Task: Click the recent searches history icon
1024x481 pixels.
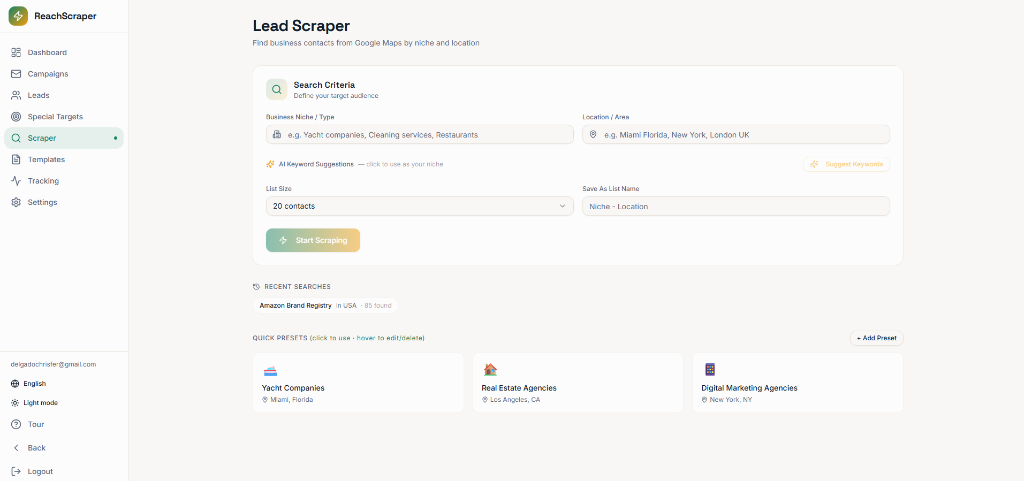Action: (x=256, y=287)
